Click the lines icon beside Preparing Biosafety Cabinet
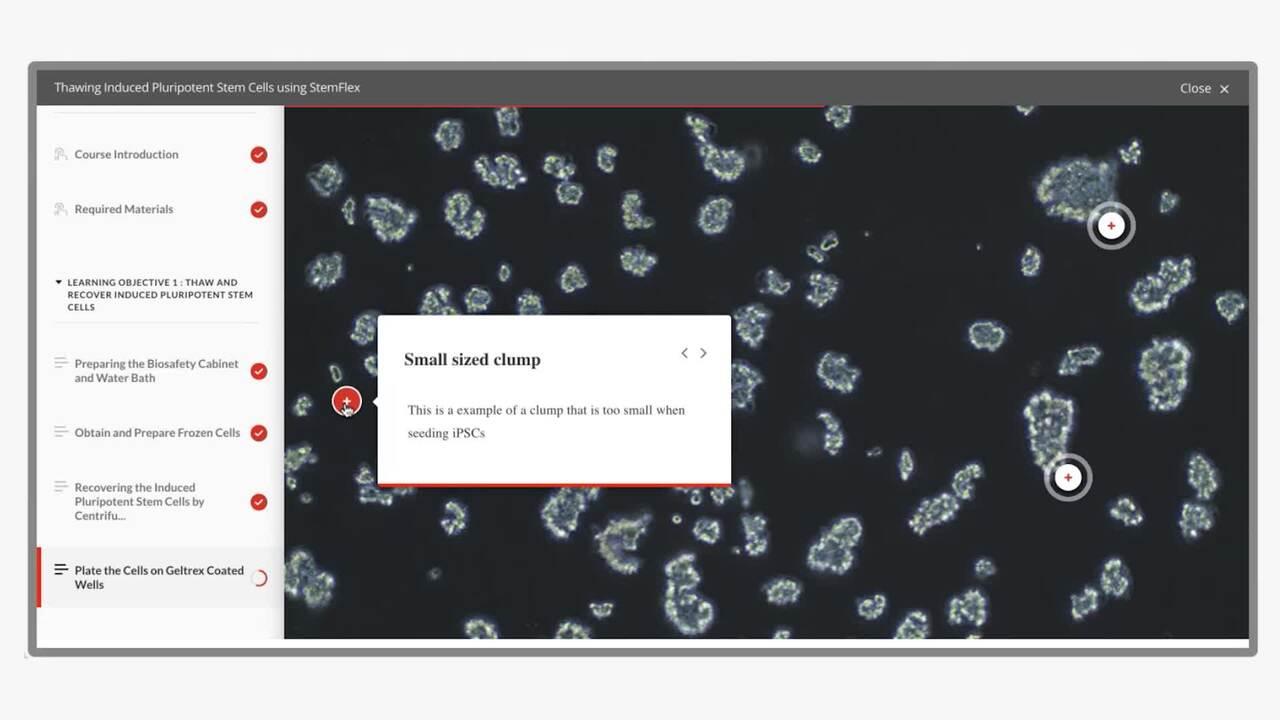Screen dimensions: 1280x720 pyautogui.click(x=61, y=363)
